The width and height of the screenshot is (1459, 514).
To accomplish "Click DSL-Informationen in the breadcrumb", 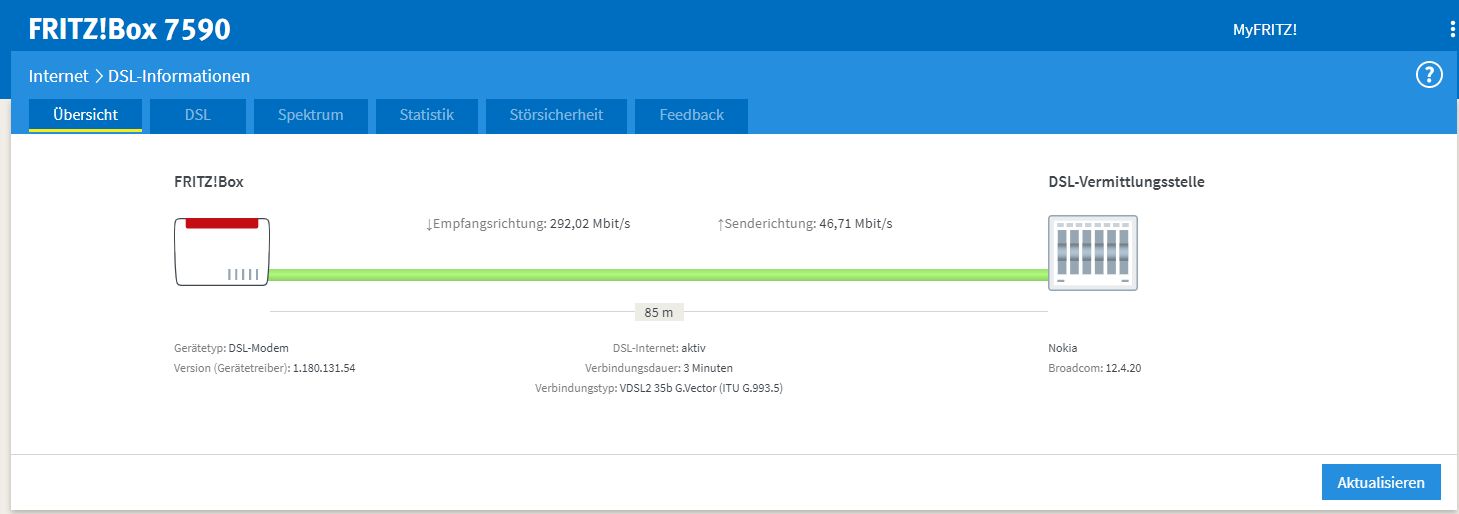I will (179, 76).
